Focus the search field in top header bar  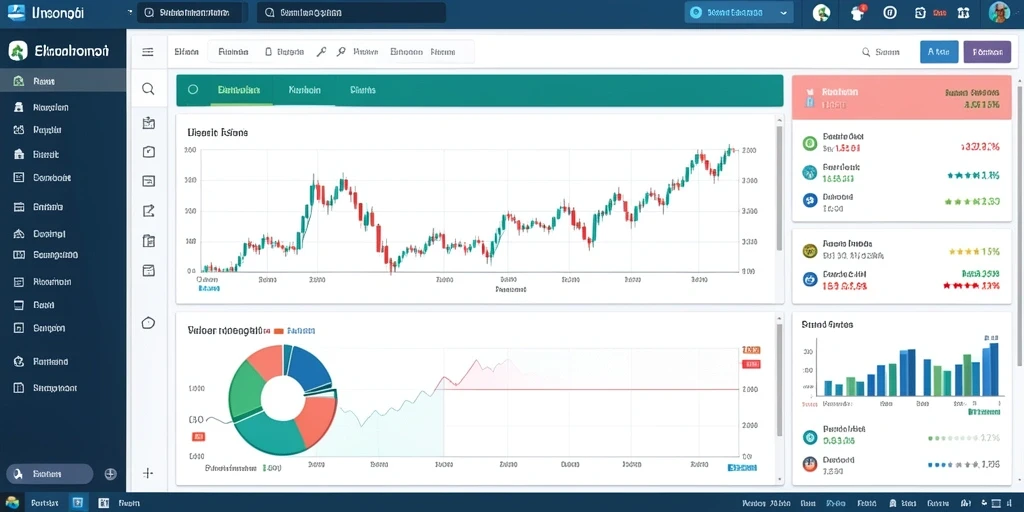coord(351,12)
